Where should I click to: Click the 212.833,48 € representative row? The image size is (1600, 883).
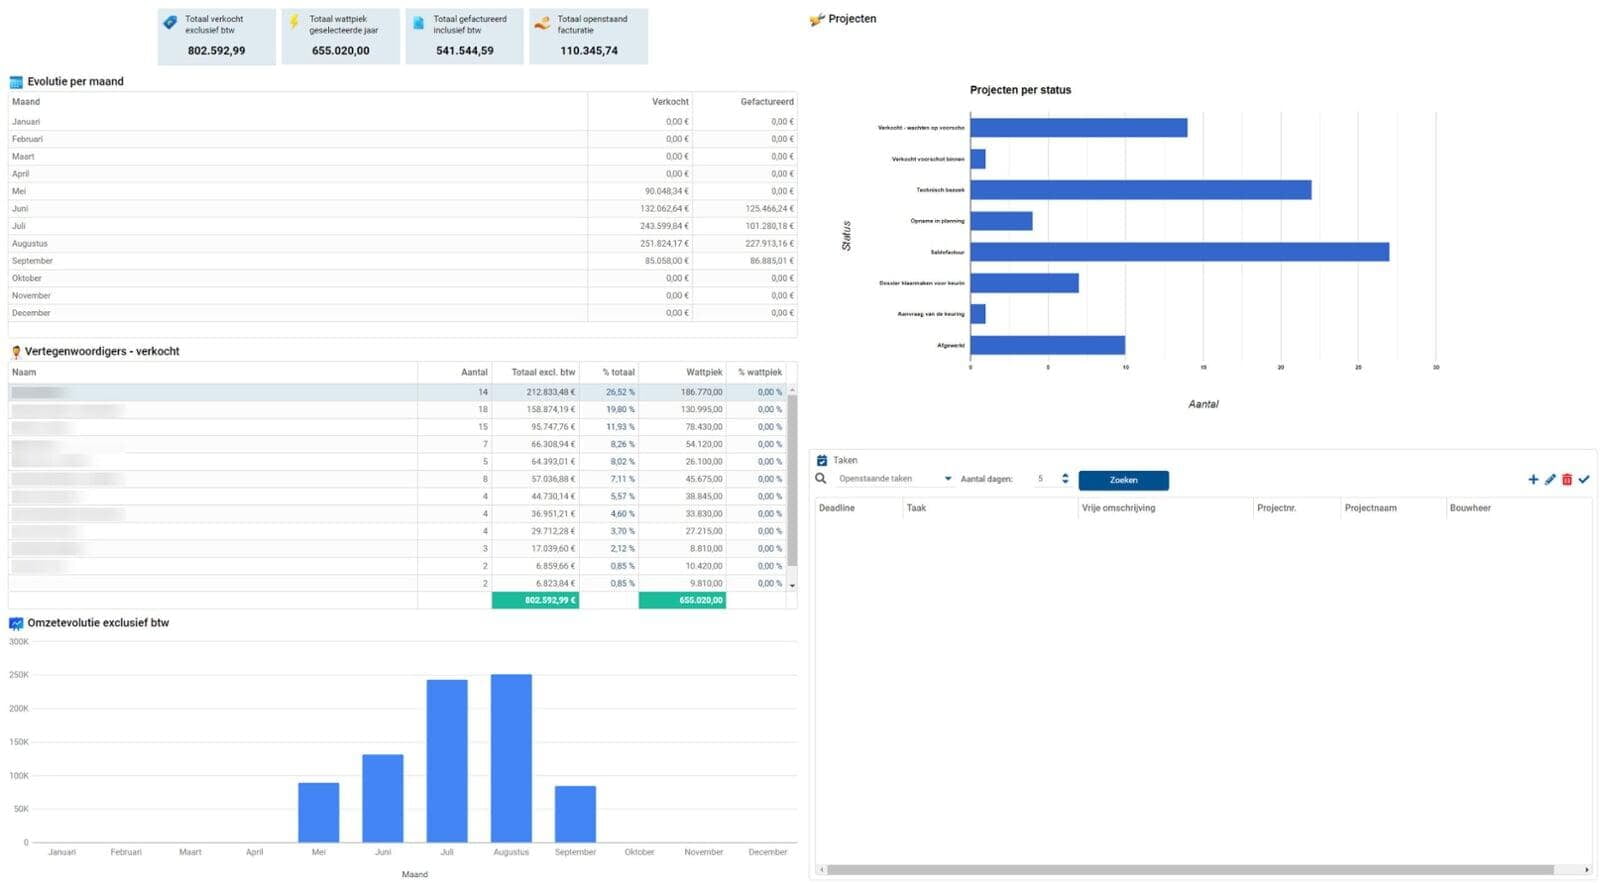(x=398, y=392)
